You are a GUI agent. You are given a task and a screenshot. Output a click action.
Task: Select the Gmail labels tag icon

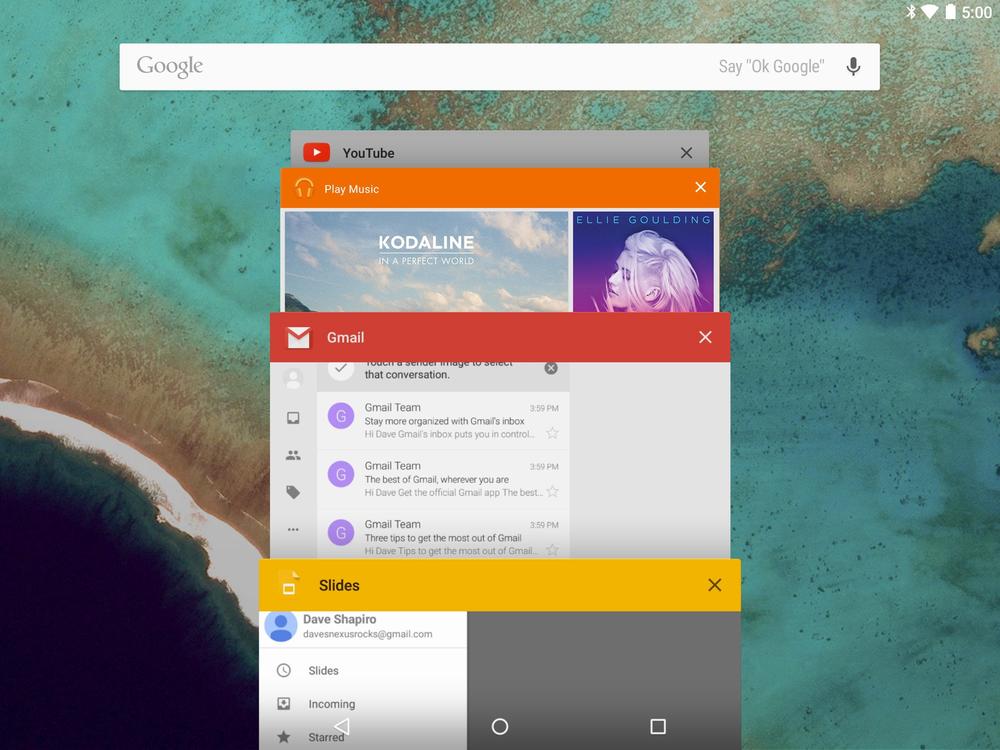[293, 492]
